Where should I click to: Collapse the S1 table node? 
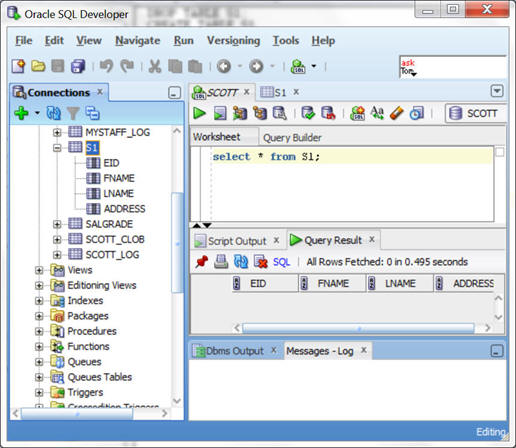coord(57,148)
